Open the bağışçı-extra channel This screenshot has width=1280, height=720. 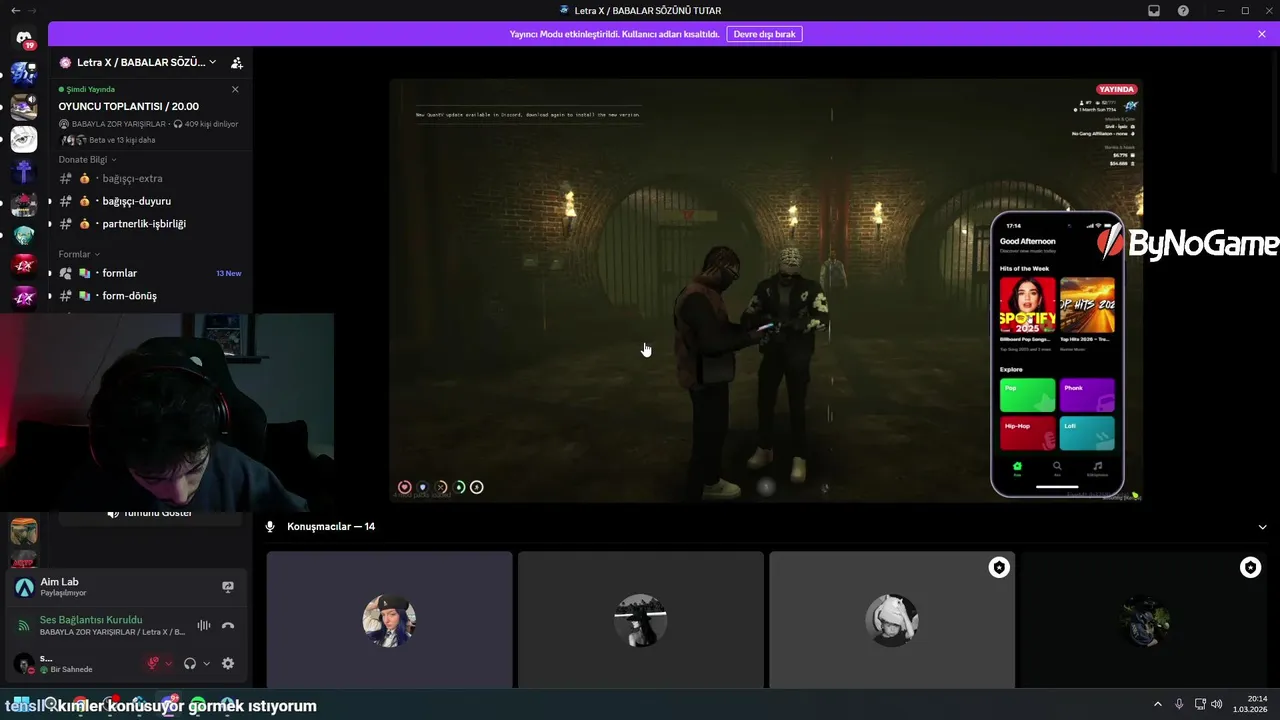tap(150, 178)
